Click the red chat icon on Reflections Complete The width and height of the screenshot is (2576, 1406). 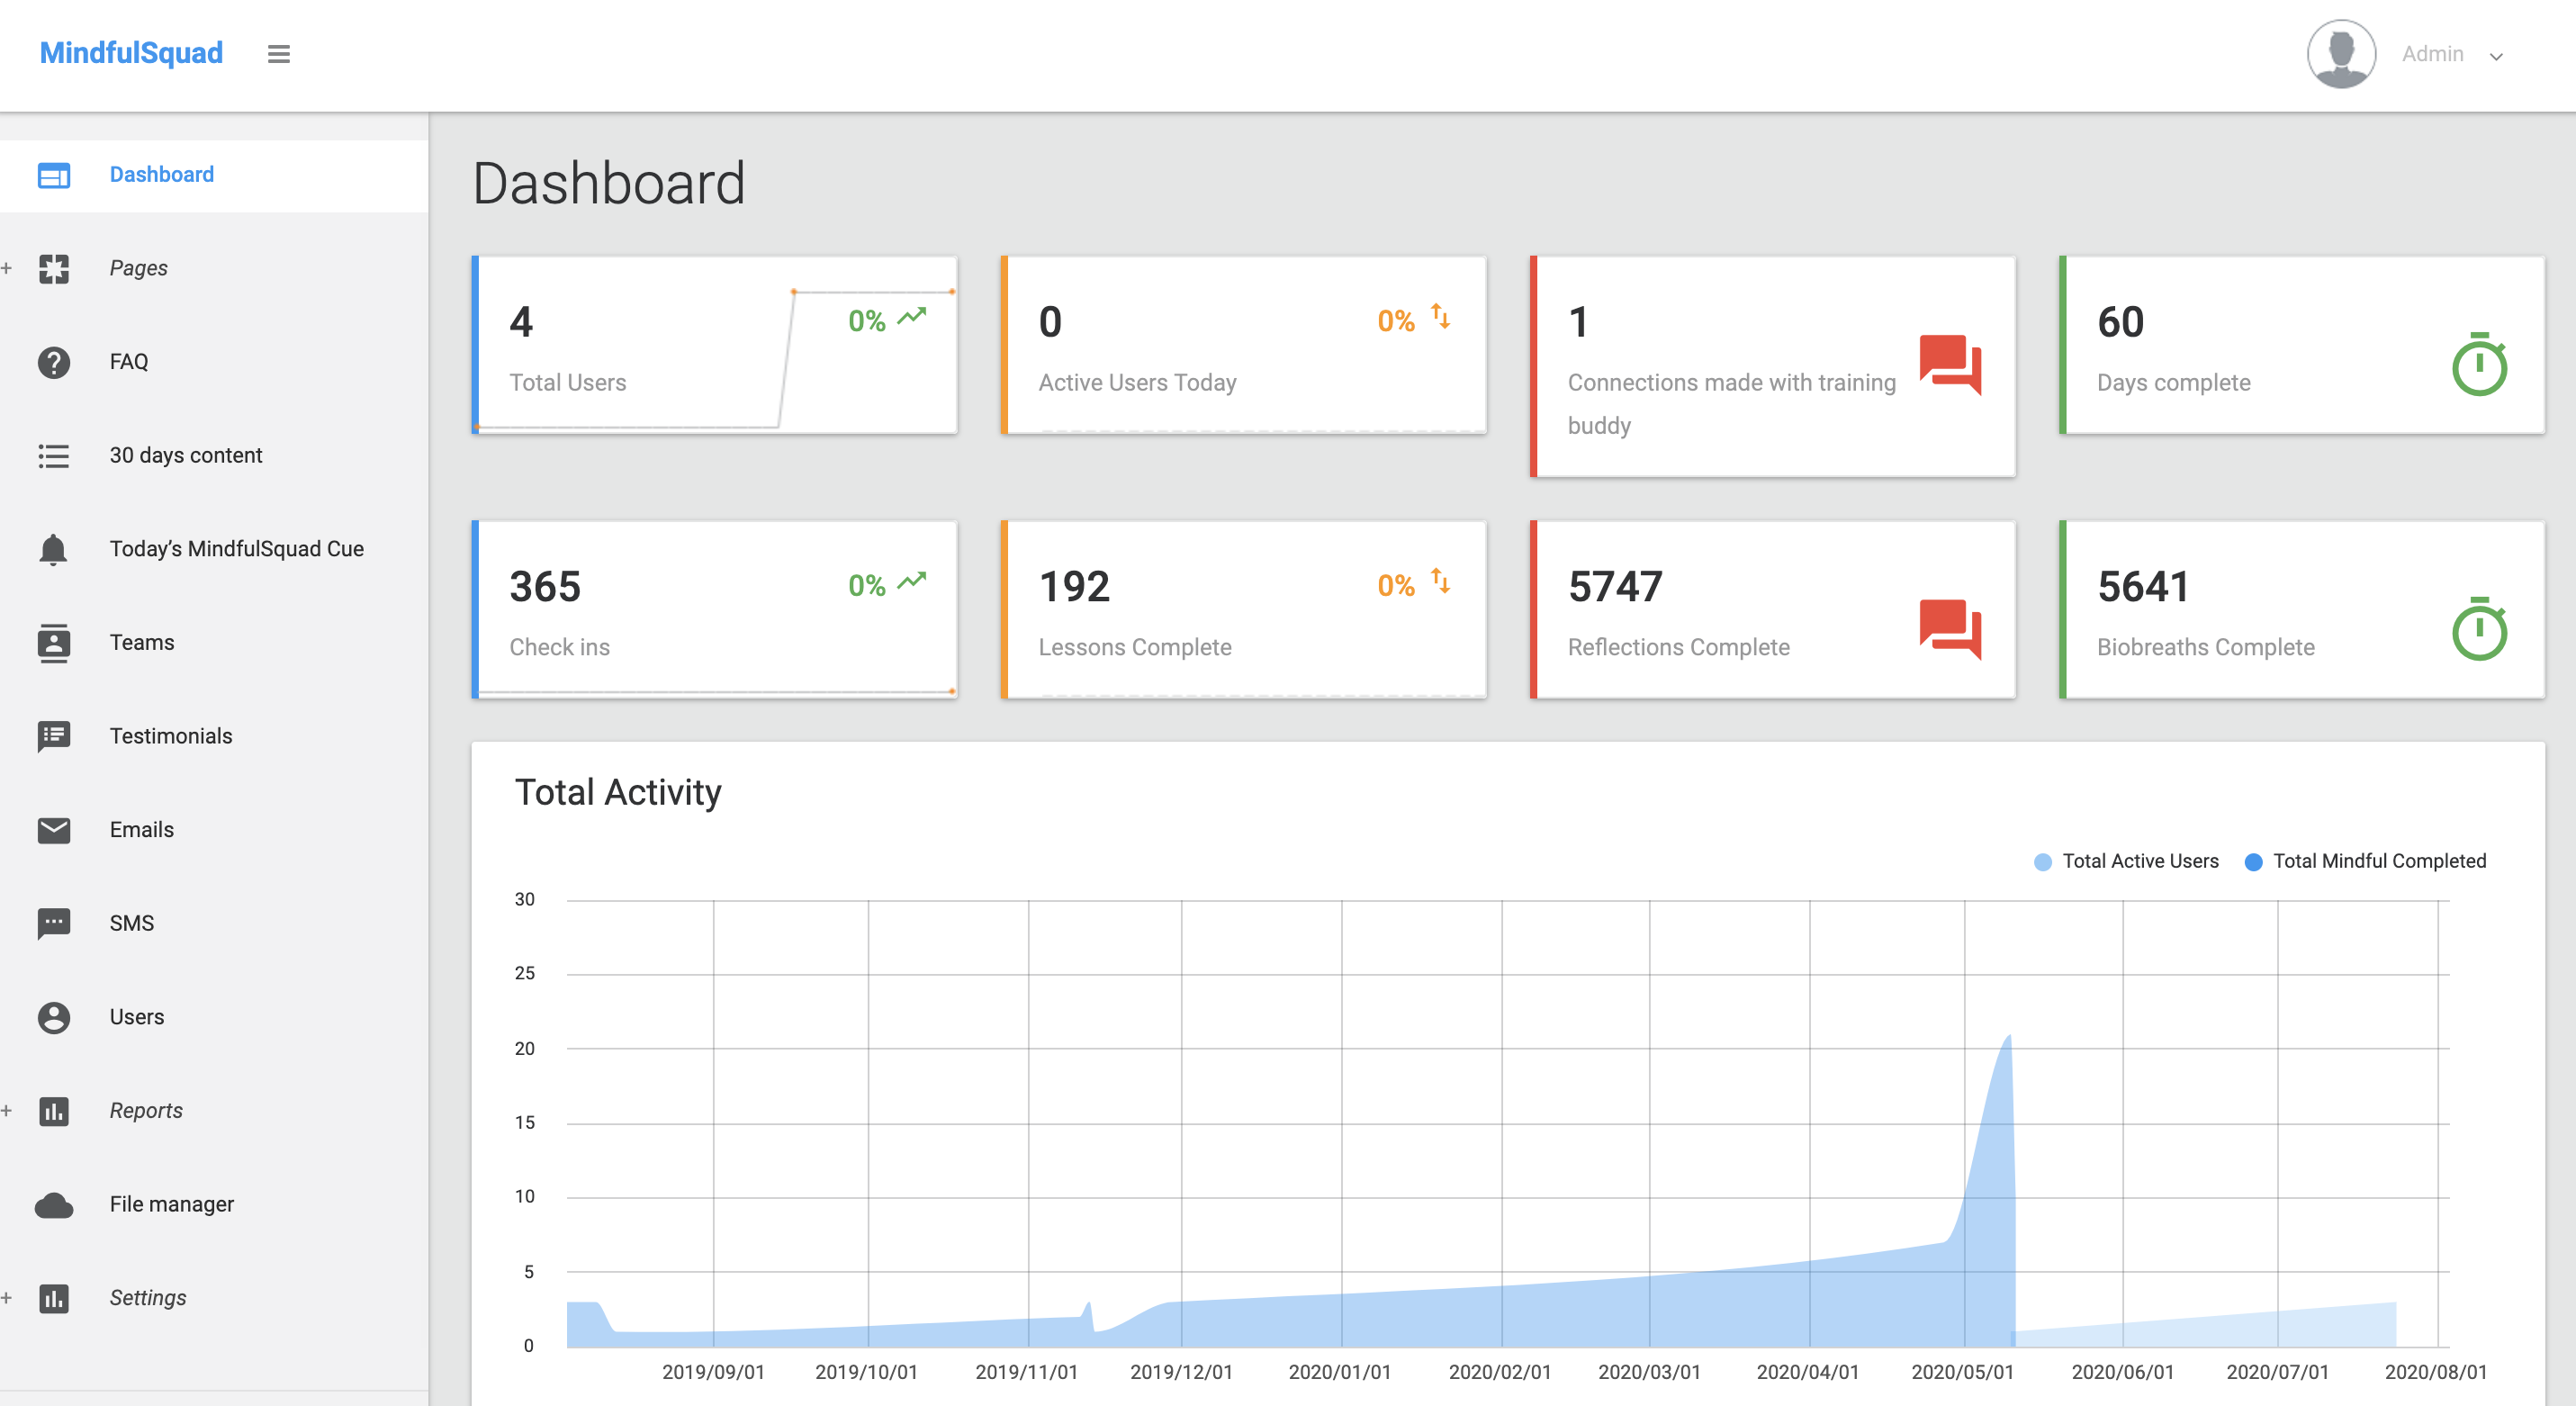click(1949, 629)
